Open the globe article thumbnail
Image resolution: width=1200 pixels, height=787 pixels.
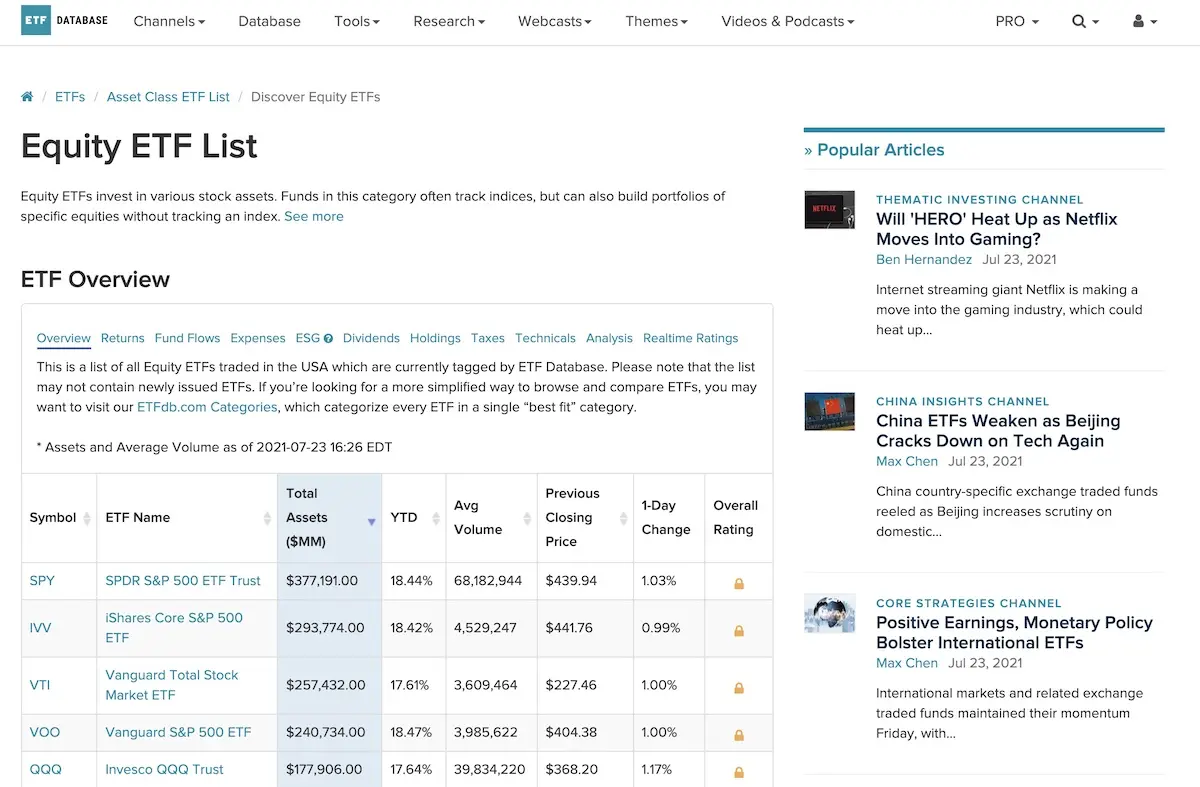[x=830, y=613]
